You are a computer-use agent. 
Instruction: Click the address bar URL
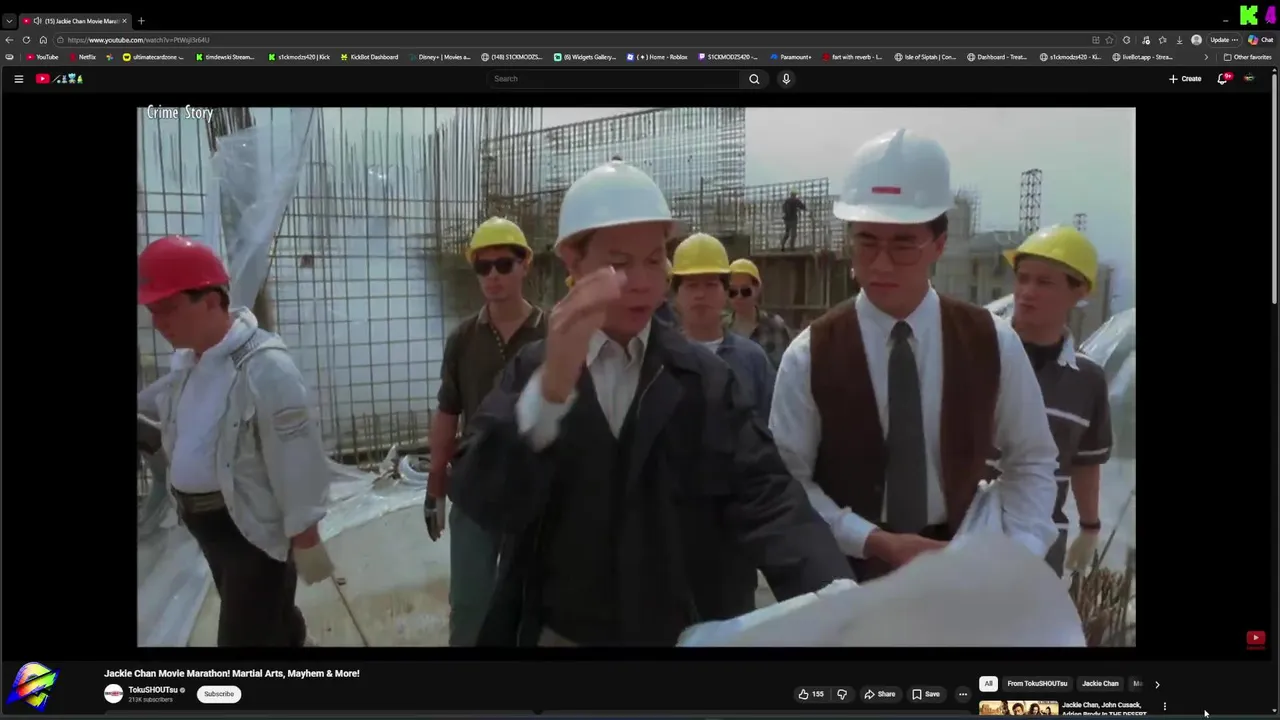pos(139,40)
